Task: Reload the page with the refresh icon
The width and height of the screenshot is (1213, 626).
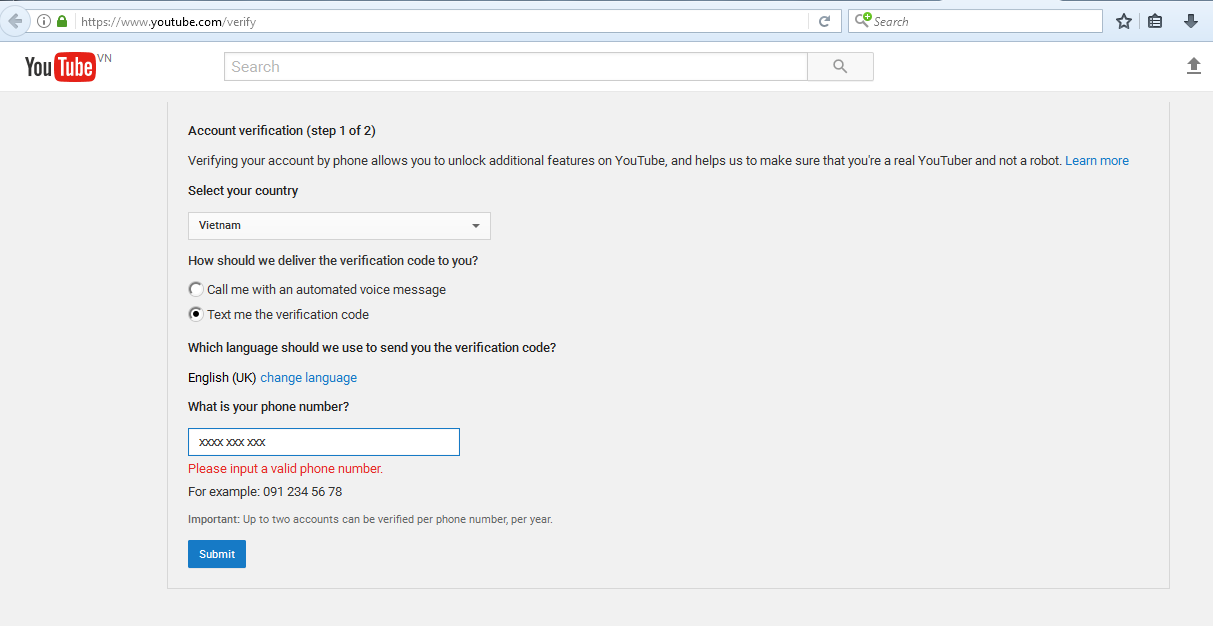Action: (824, 21)
